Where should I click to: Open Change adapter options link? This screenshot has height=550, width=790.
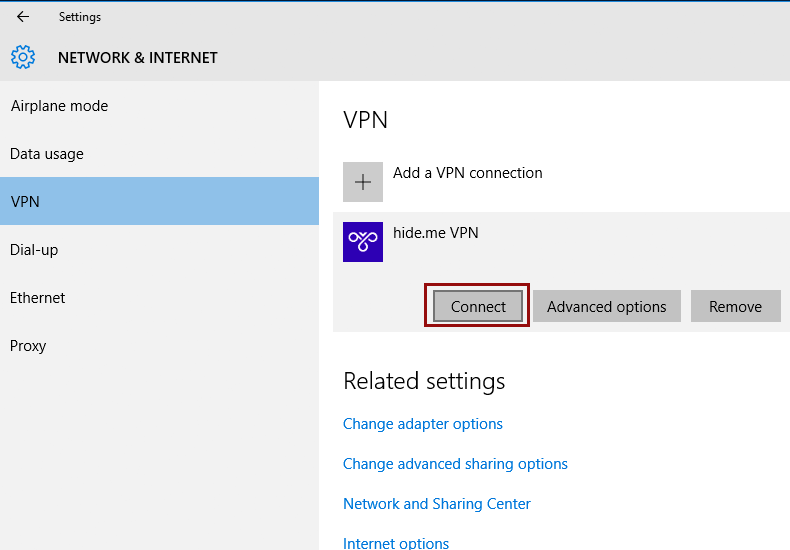point(423,424)
